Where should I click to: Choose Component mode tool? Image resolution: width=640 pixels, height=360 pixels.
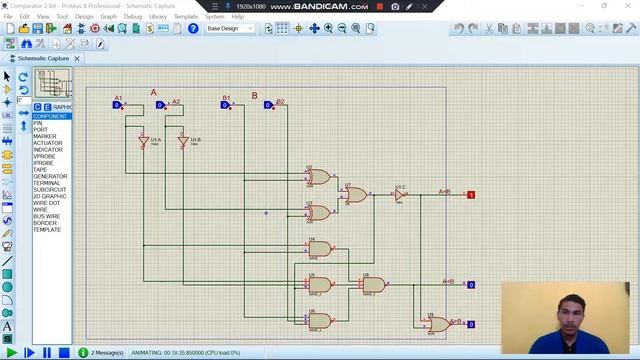point(7,89)
